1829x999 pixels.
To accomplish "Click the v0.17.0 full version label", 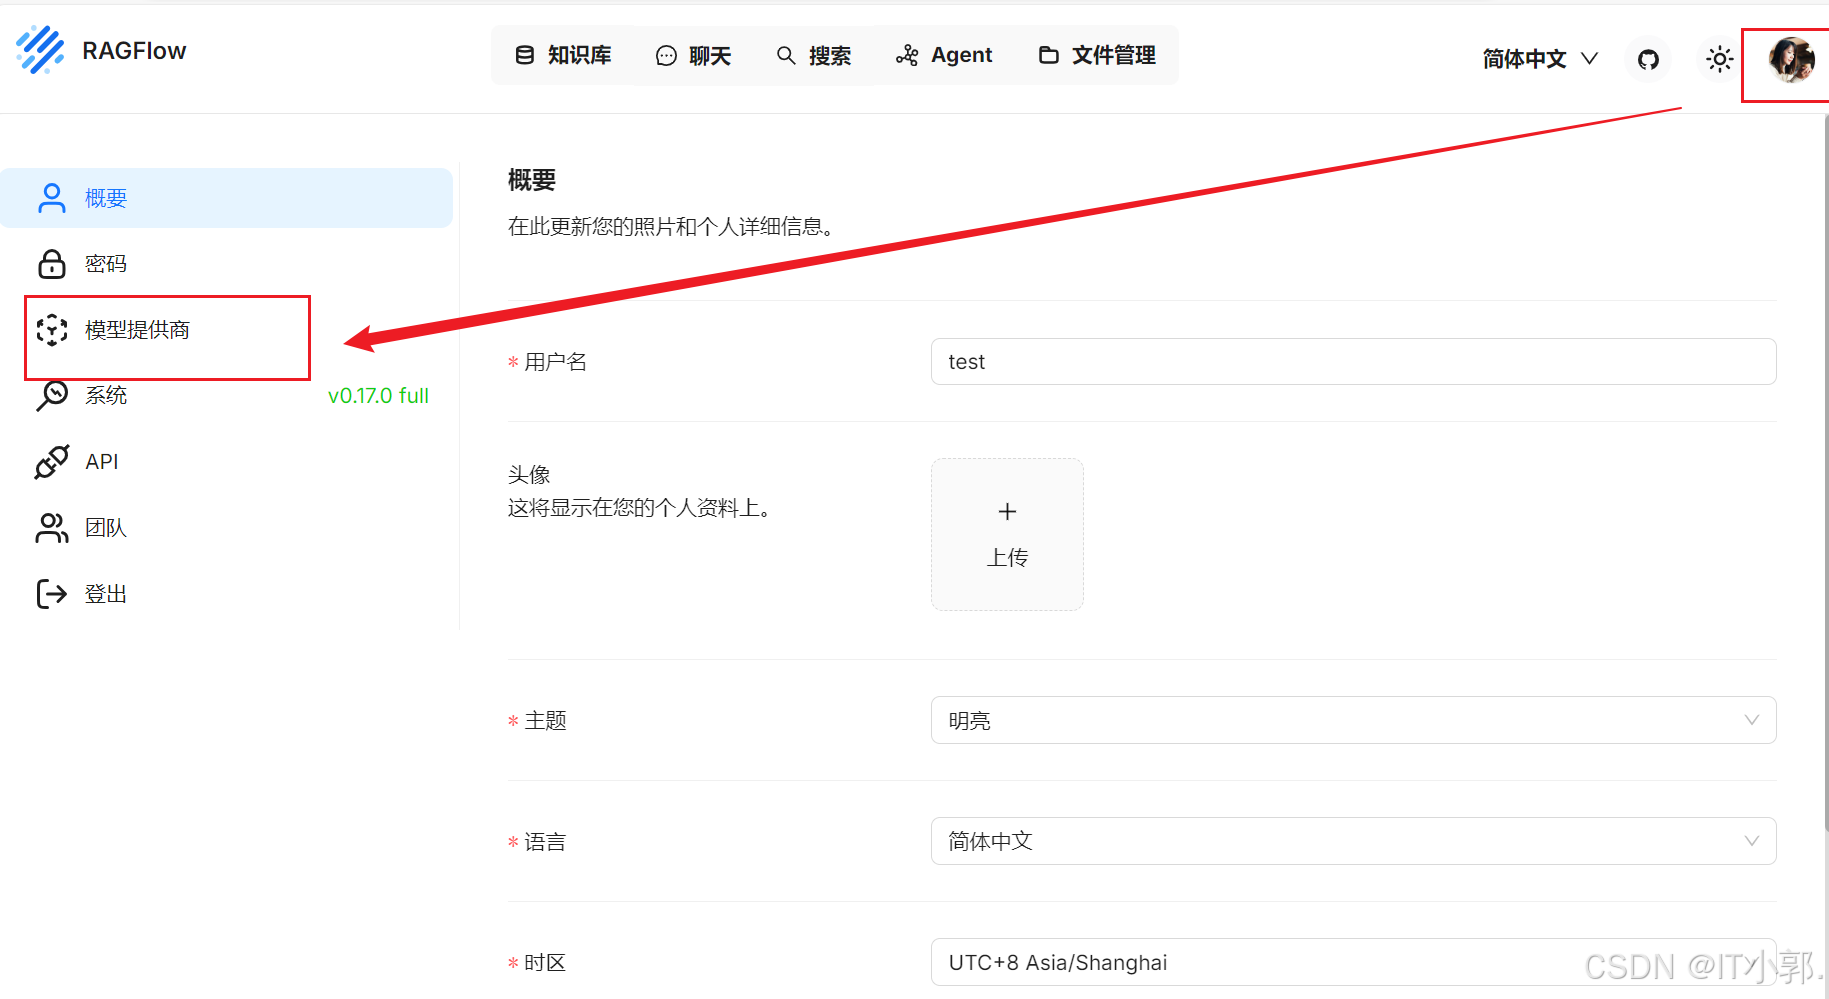I will 378,395.
